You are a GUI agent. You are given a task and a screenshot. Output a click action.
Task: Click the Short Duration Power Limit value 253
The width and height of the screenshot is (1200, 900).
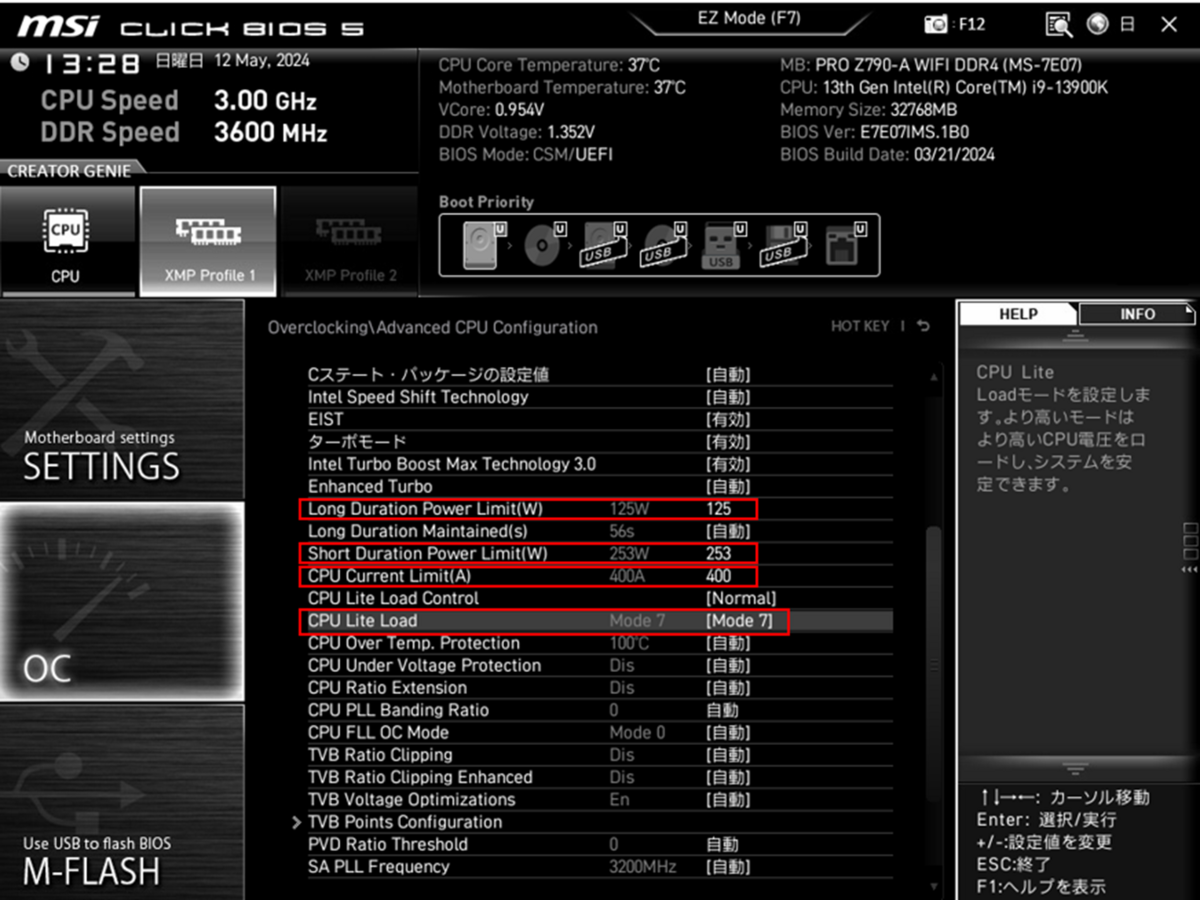tap(718, 553)
